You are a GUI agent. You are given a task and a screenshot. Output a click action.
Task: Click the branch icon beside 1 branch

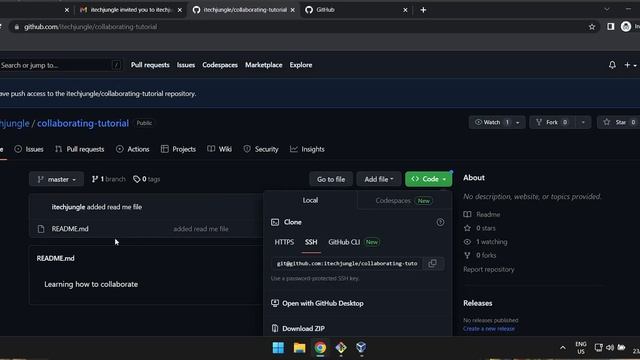coord(95,179)
